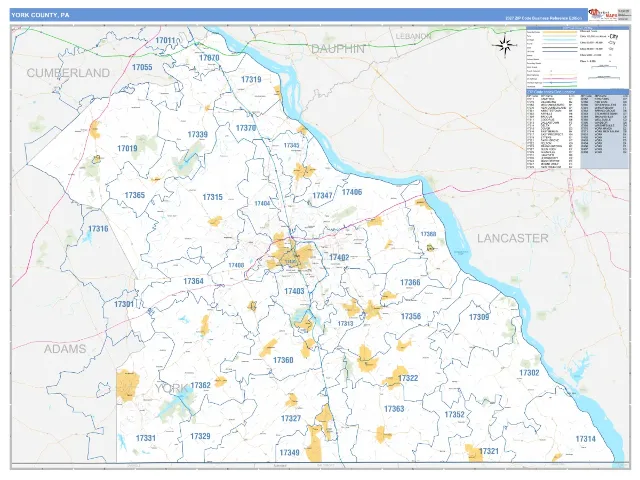
Task: Select ZIP code 17313 label
Action: (x=345, y=324)
